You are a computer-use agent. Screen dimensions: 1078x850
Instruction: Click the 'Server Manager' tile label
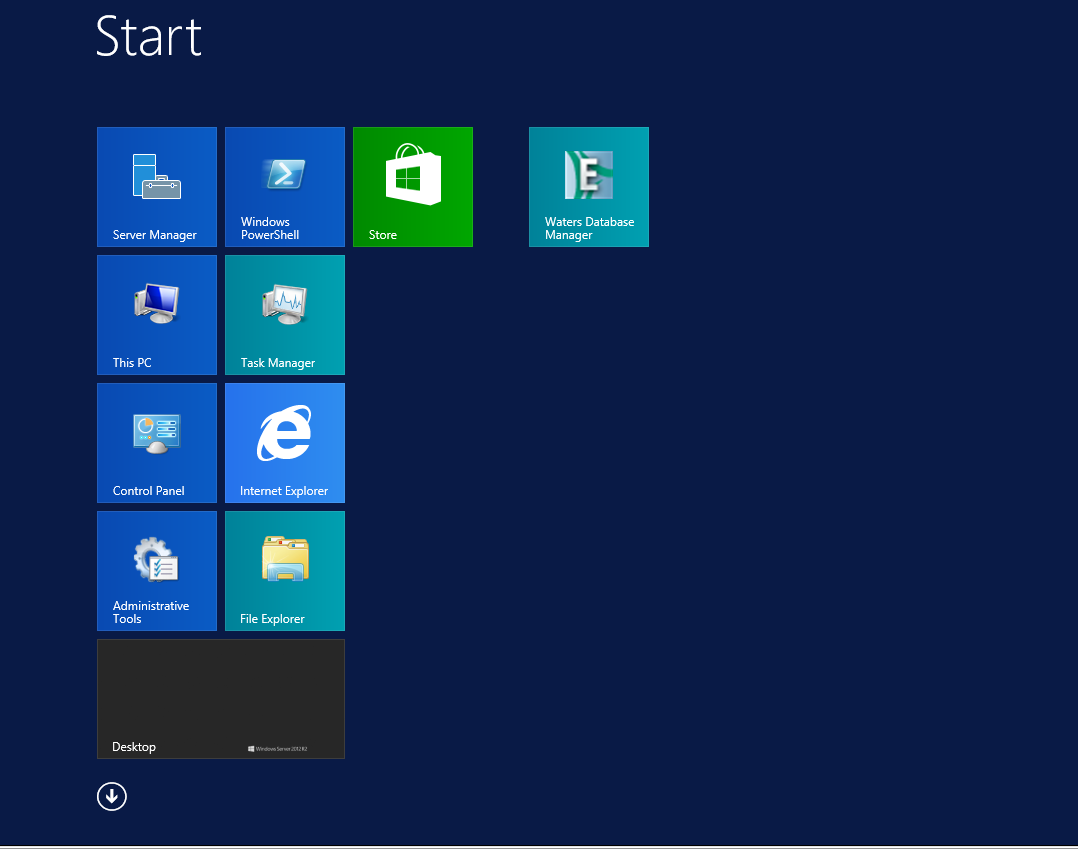pos(155,236)
